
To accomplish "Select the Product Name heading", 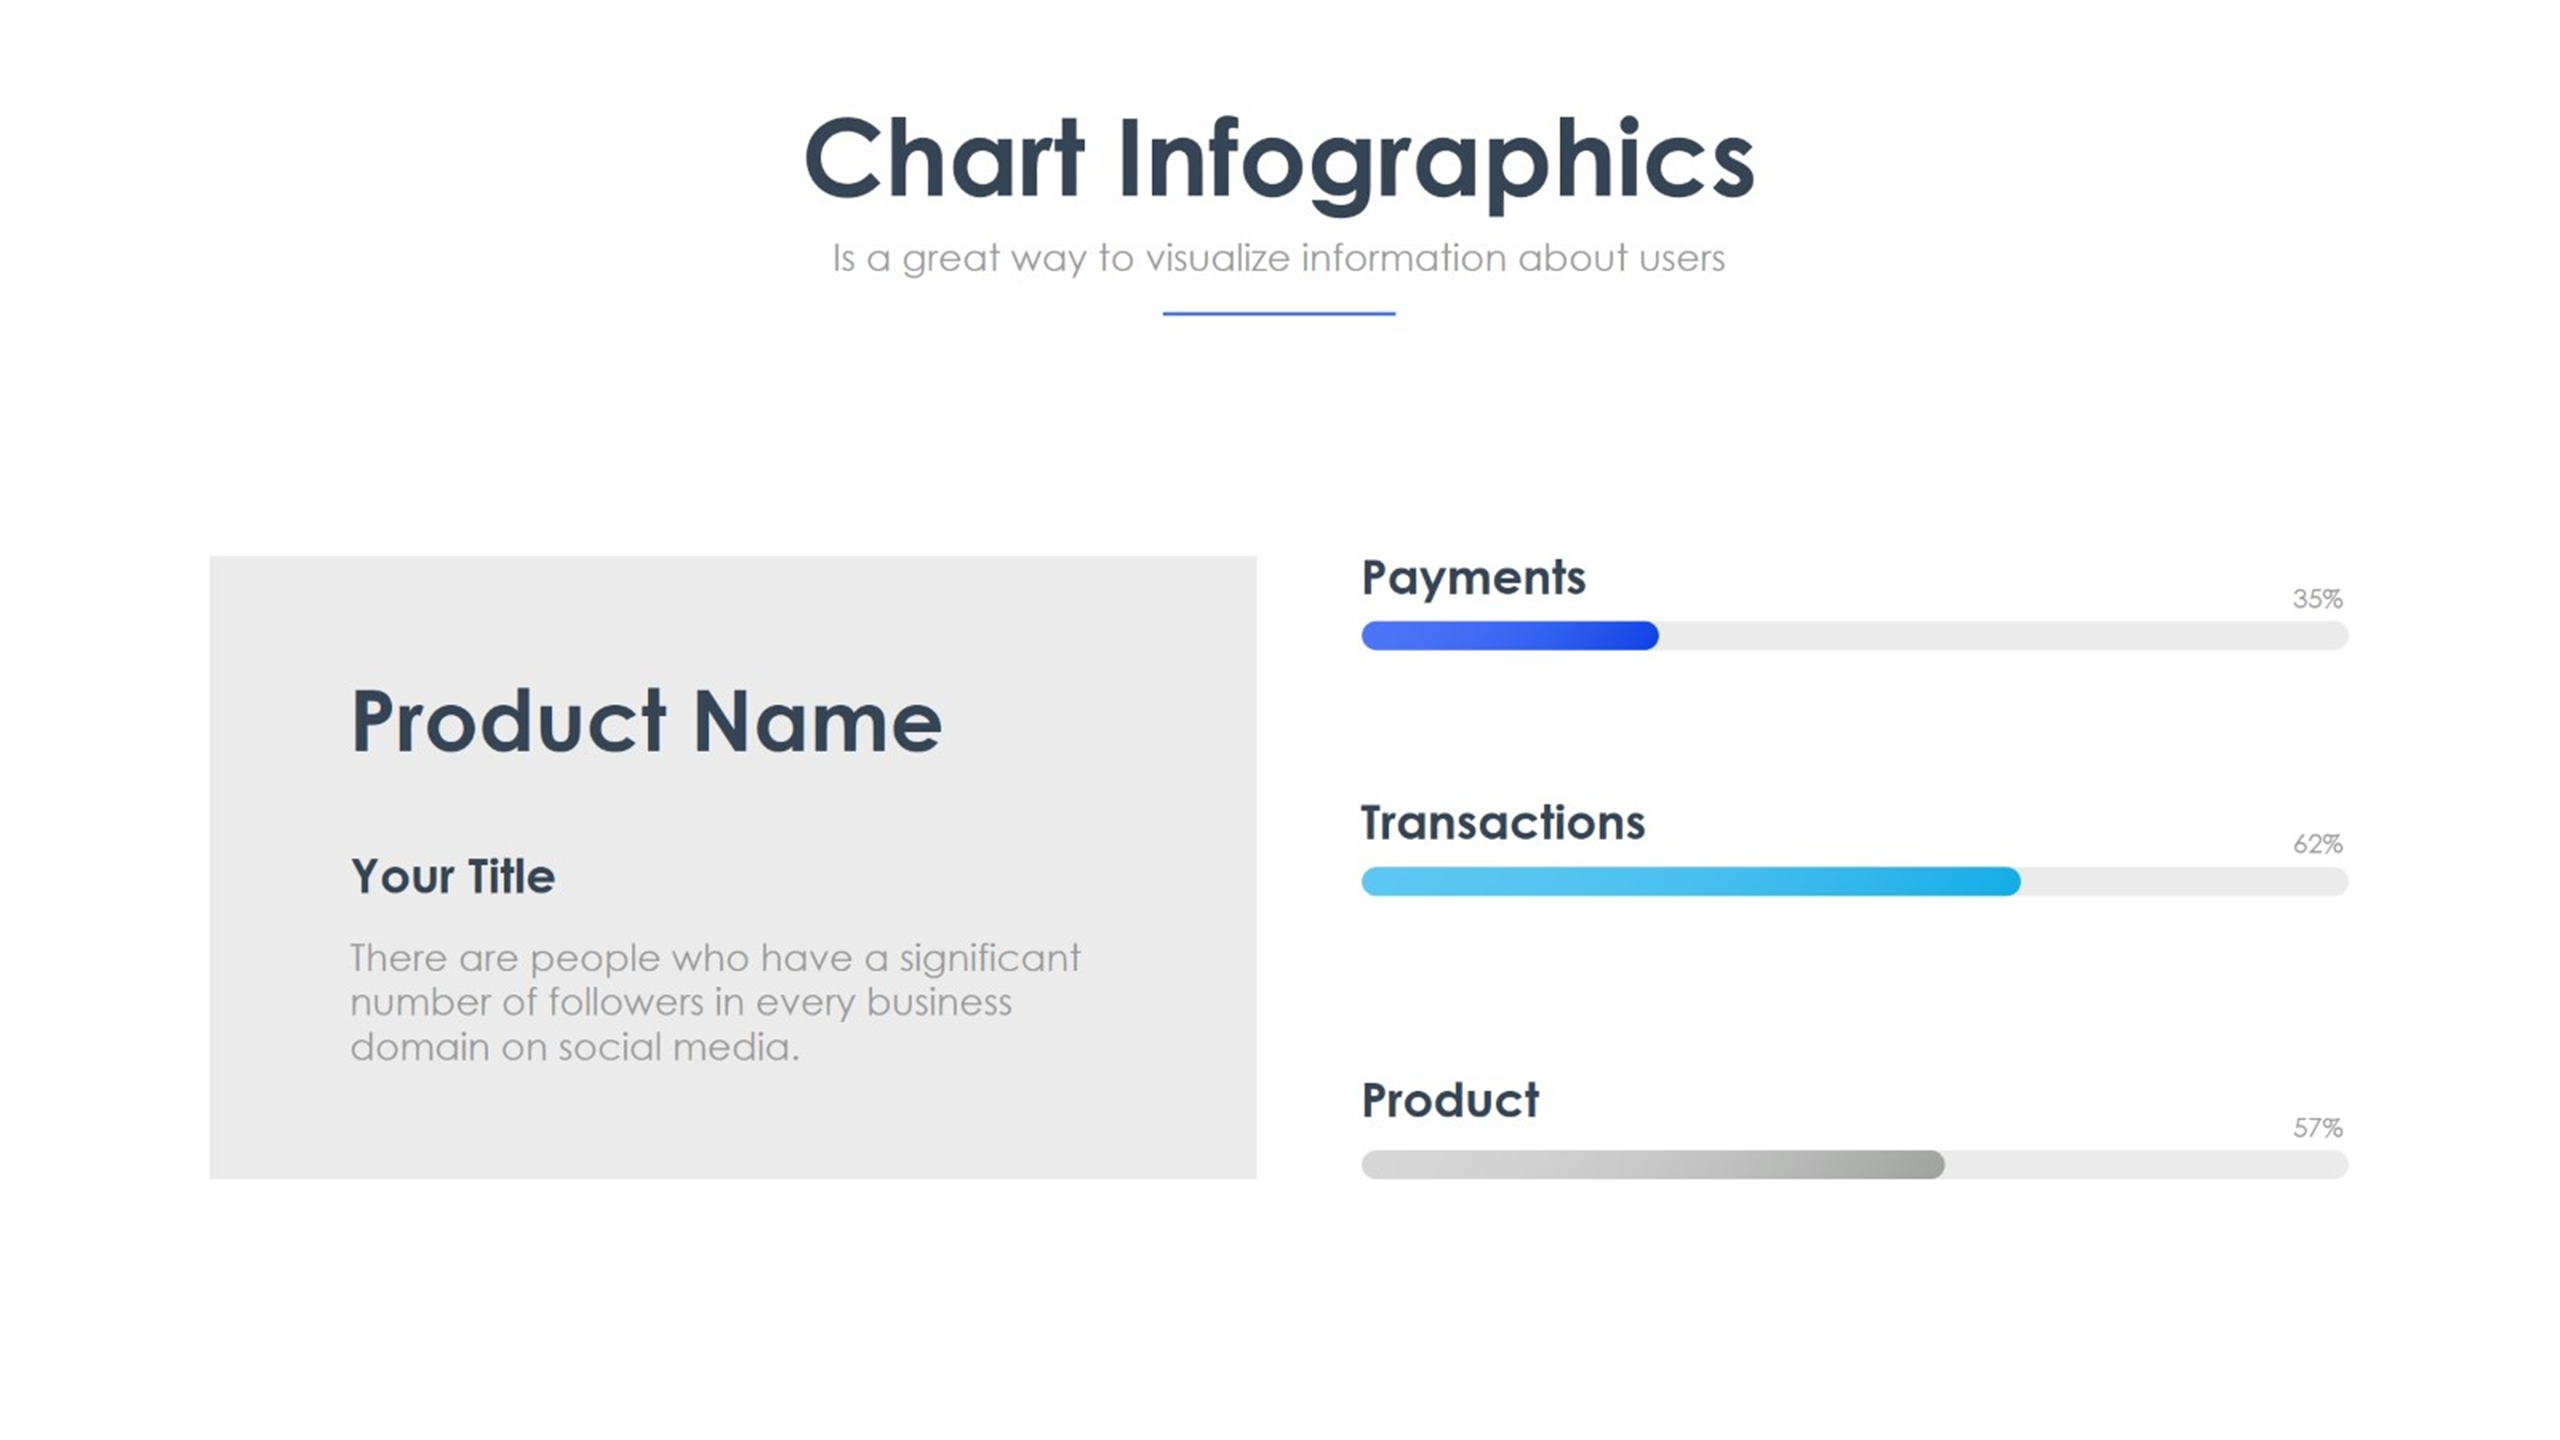I will 646,720.
